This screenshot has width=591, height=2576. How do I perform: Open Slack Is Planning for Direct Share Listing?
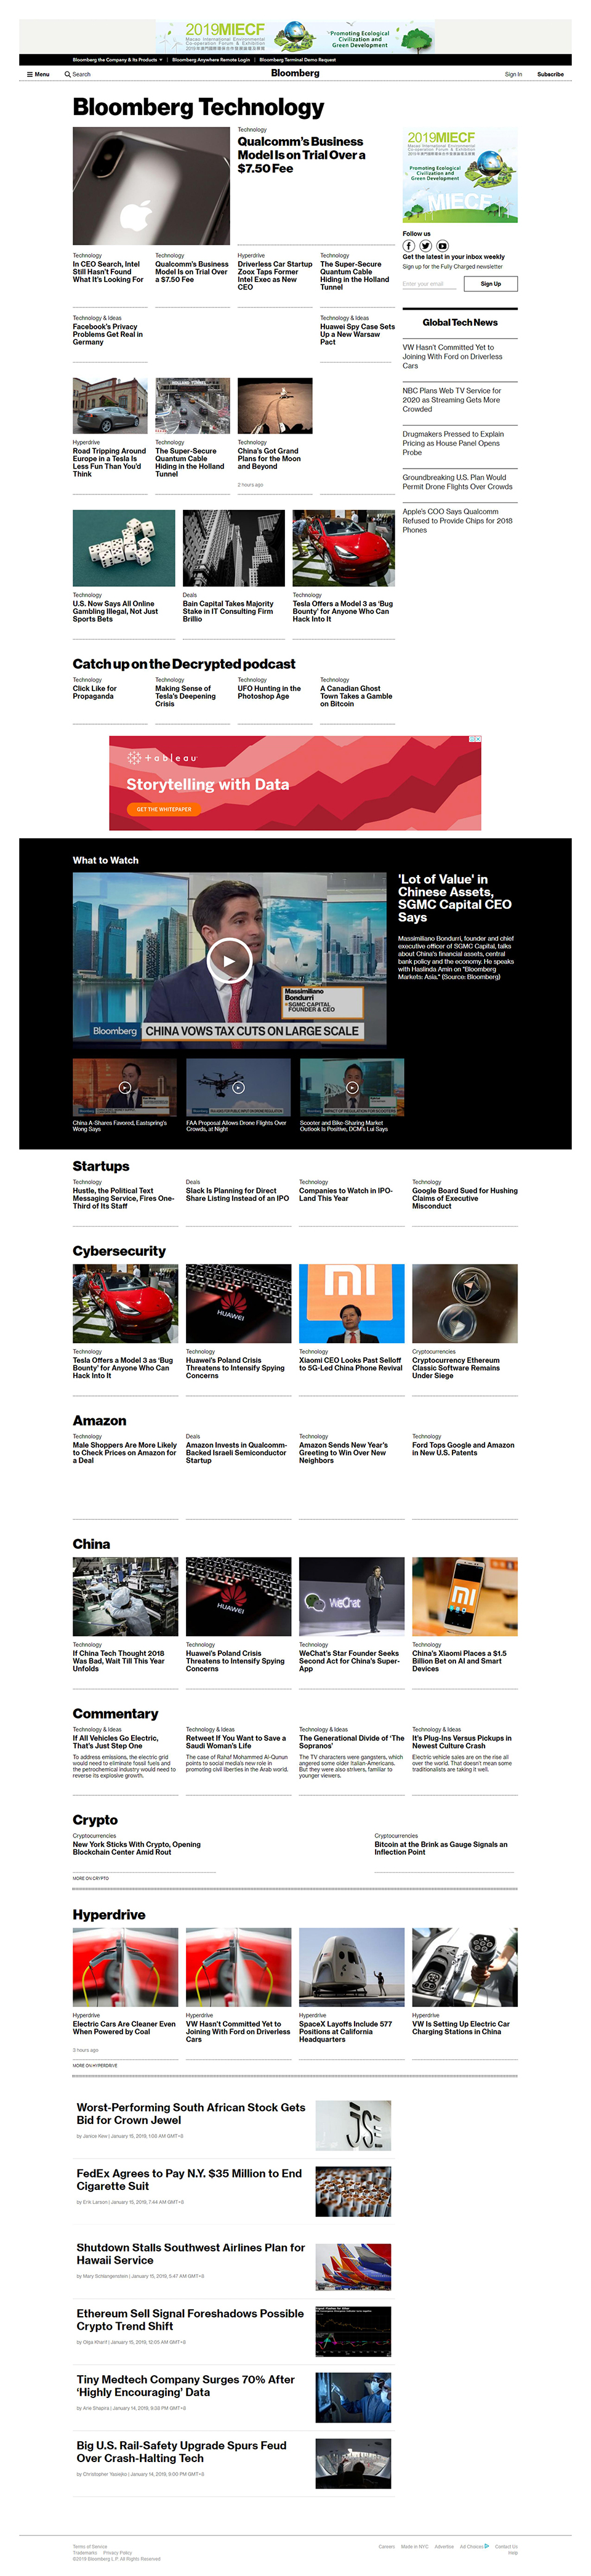click(237, 1194)
